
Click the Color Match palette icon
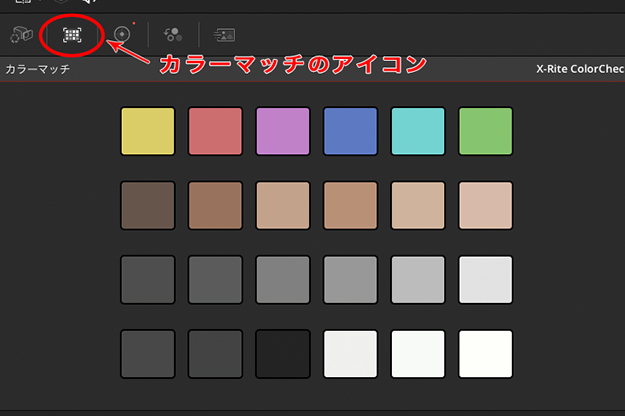(x=71, y=34)
